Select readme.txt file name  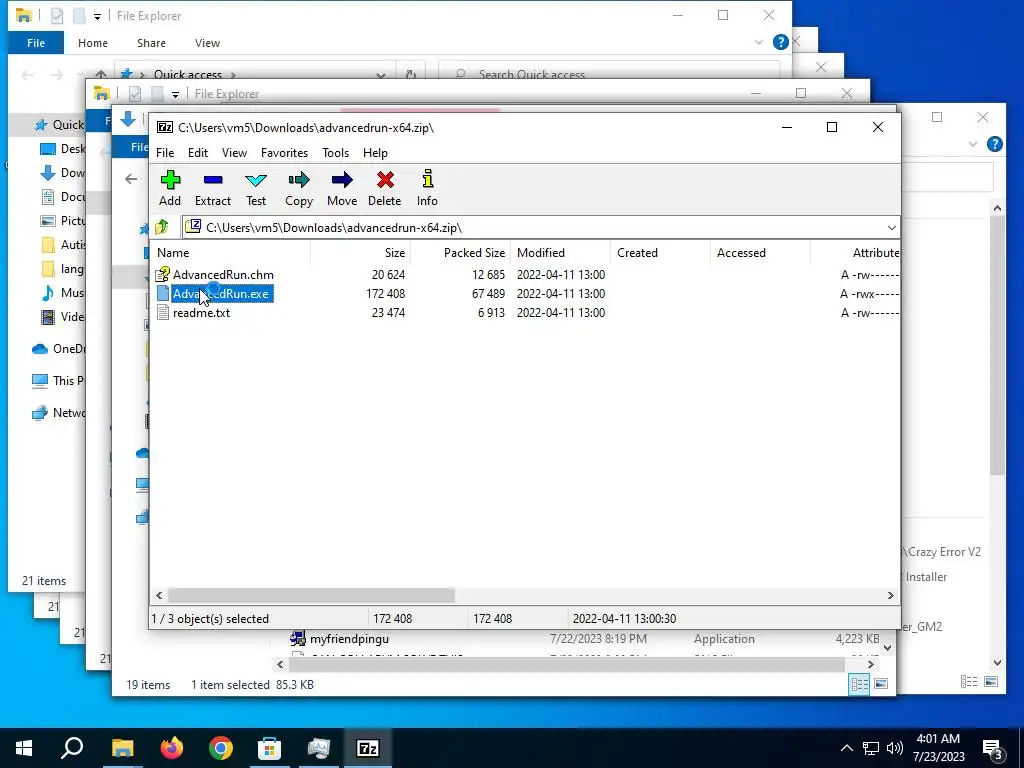pyautogui.click(x=201, y=313)
